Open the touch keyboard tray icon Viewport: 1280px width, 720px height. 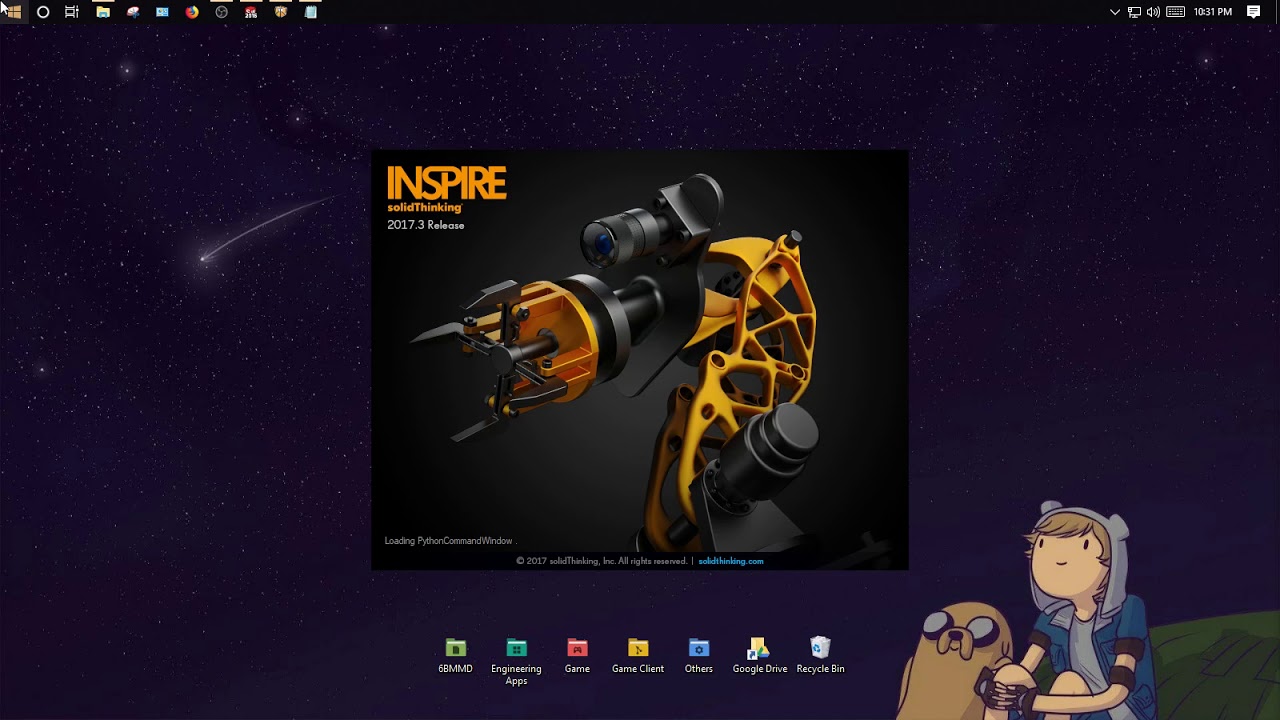(1176, 12)
